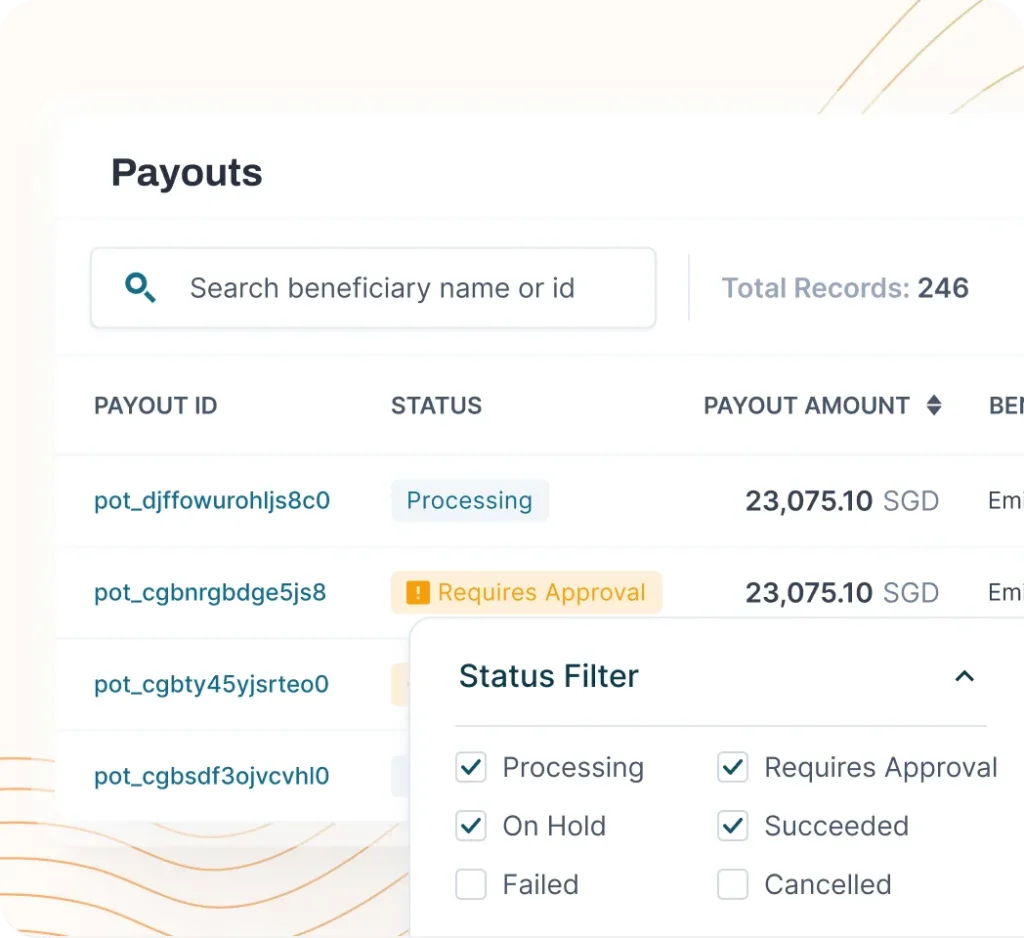The image size is (1024, 938).
Task: Sort by Payout Amount arrows icon
Action: (x=934, y=405)
